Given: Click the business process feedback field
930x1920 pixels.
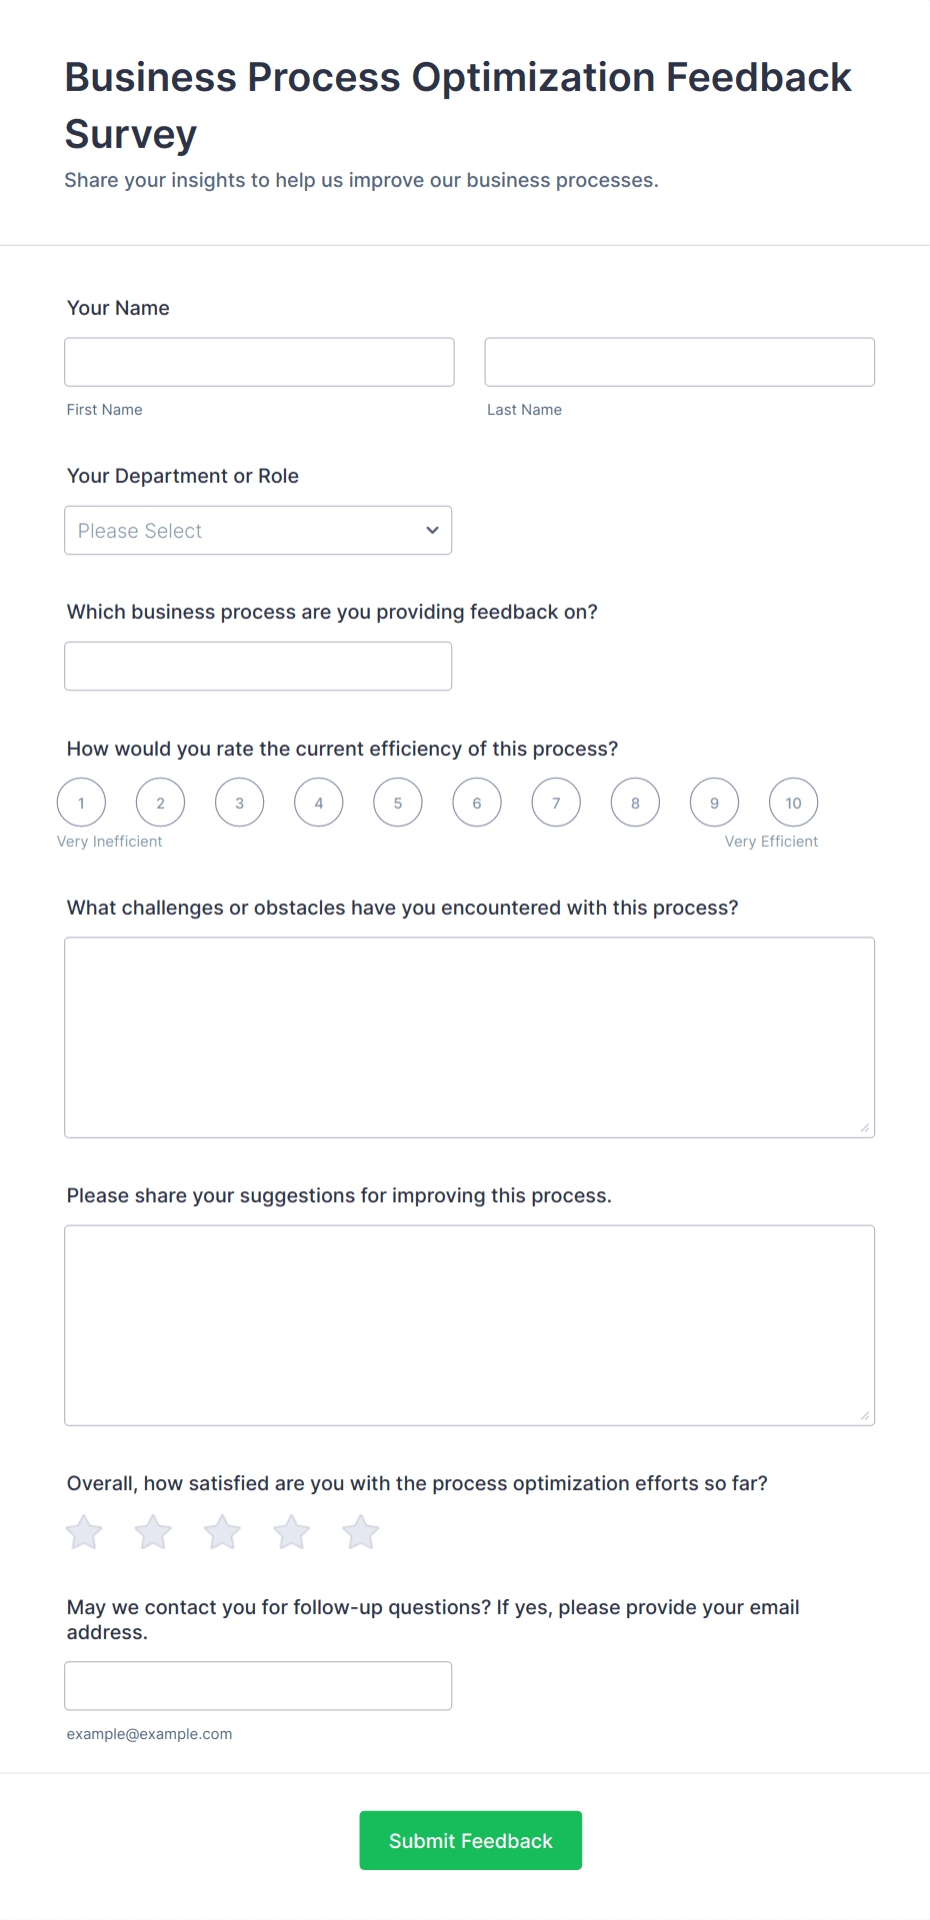Looking at the screenshot, I should [258, 665].
